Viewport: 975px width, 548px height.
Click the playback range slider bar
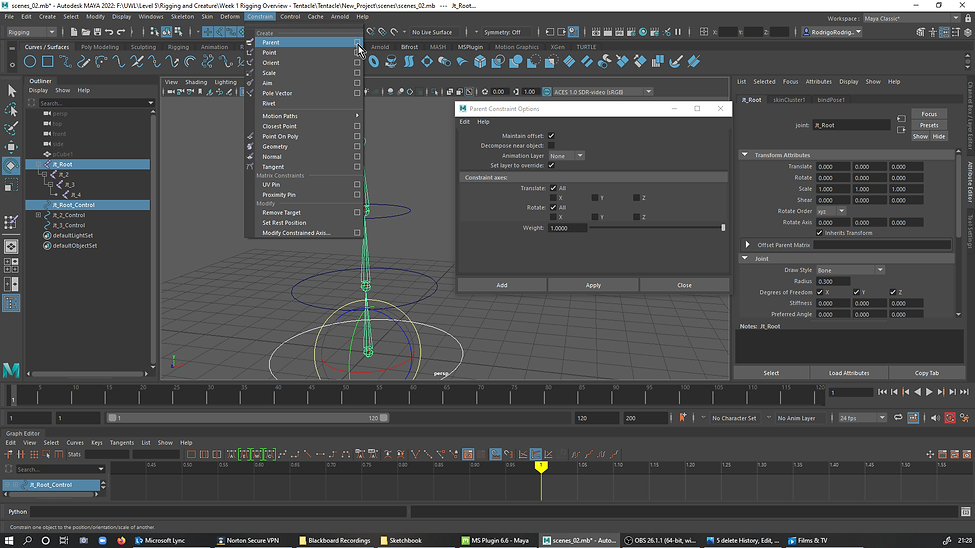click(248, 418)
